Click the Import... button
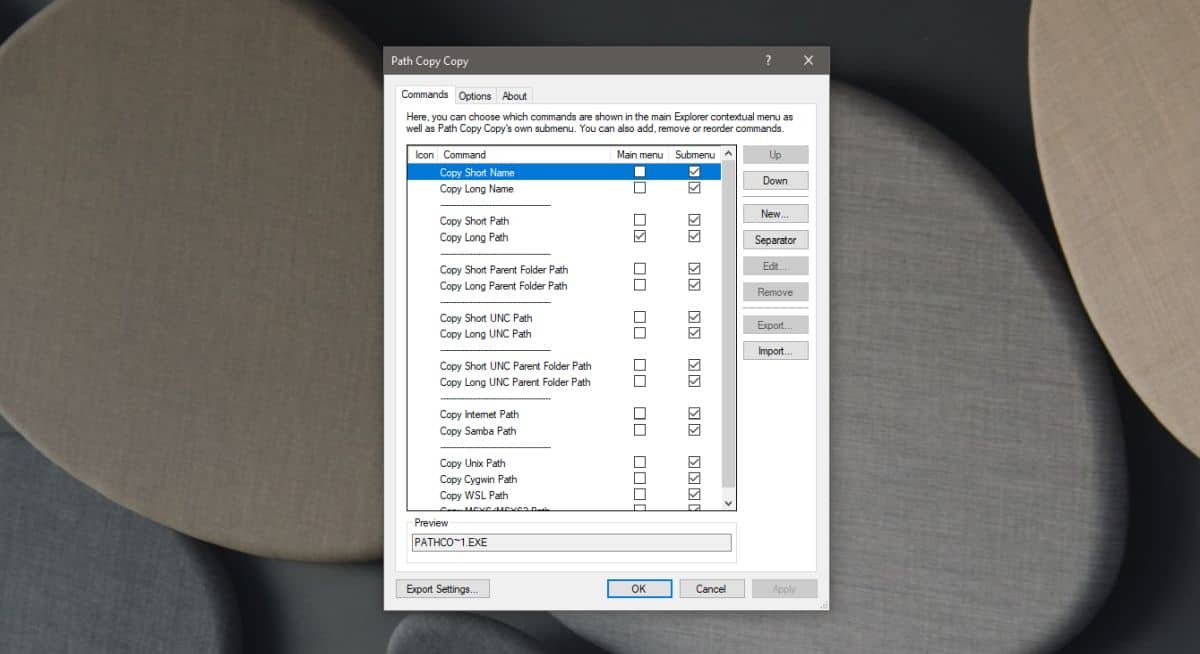The image size is (1200, 654). pyautogui.click(x=775, y=351)
